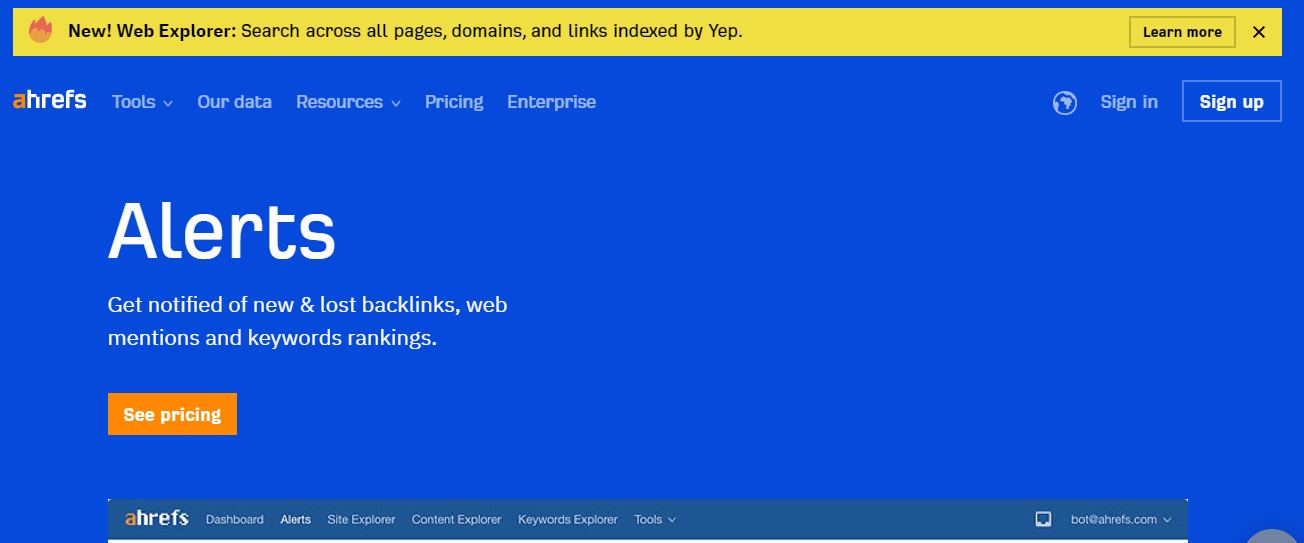1304x543 pixels.
Task: Open Keywords Explorer in the preview app bar
Action: 568,520
